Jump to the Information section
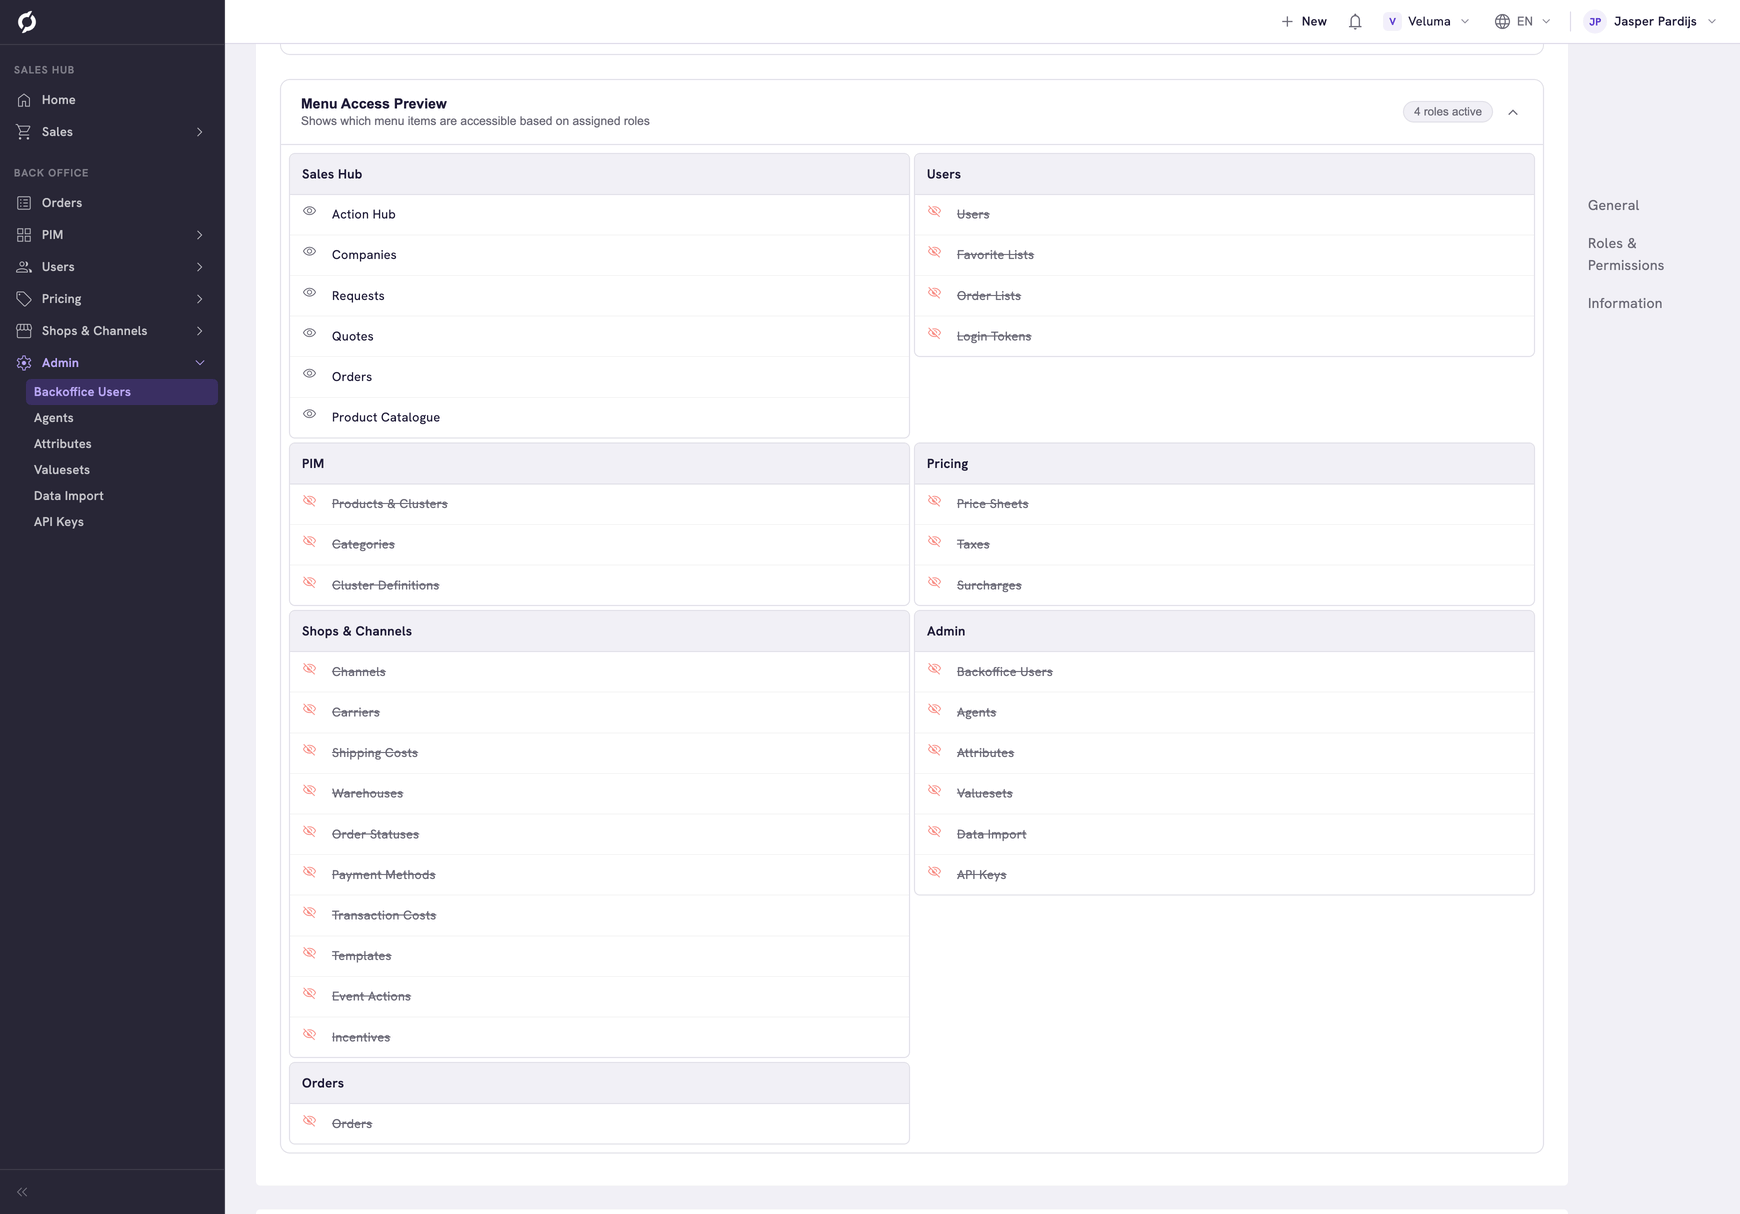 (1625, 303)
